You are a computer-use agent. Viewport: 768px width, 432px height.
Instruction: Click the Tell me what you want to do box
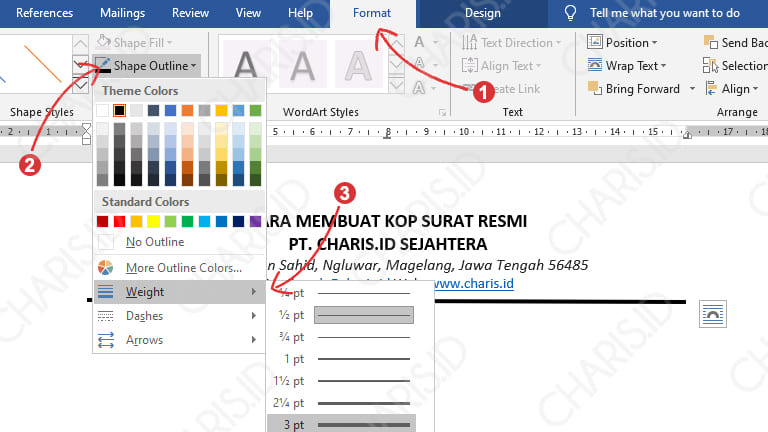click(664, 13)
